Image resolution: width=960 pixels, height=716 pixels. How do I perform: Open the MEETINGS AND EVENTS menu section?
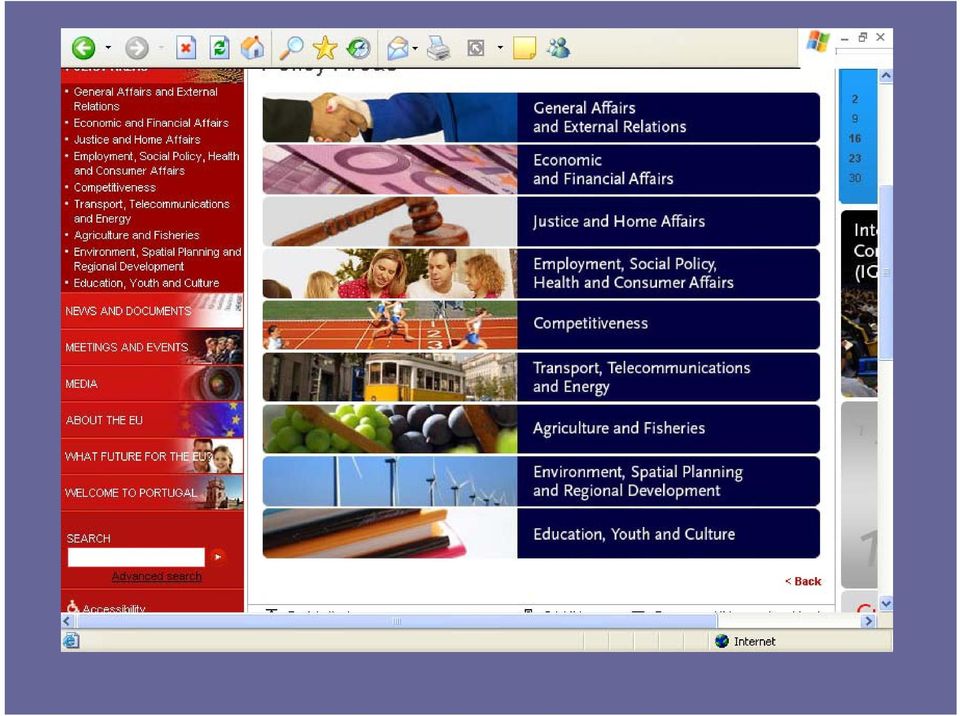click(152, 347)
